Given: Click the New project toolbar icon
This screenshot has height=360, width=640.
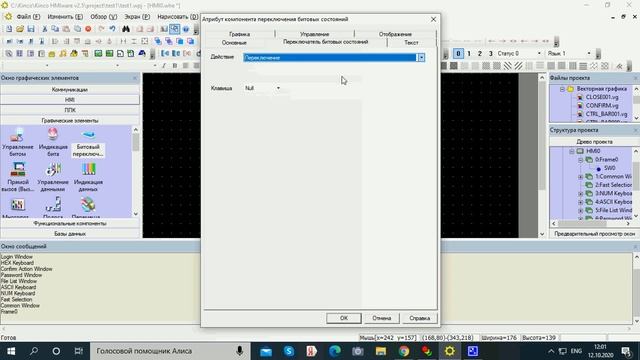Looking at the screenshot, I should tap(9, 29).
